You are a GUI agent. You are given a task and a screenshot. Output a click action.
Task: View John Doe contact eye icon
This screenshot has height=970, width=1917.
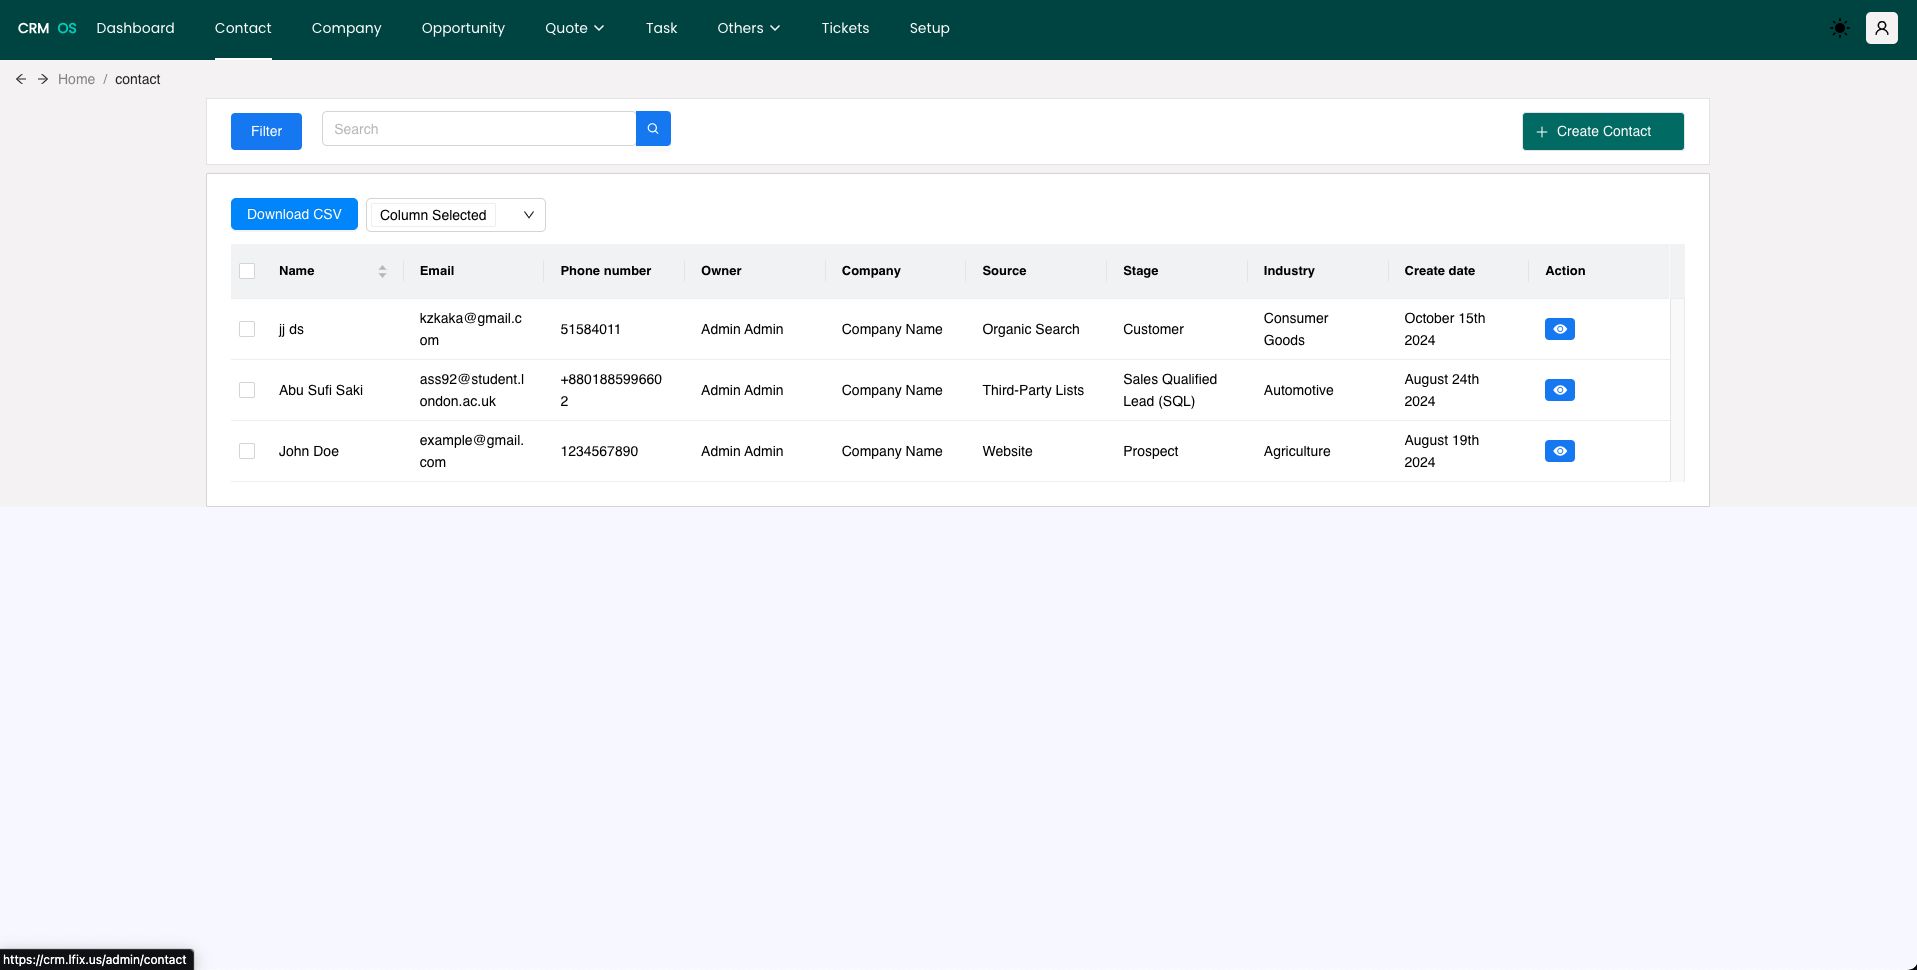[1559, 451]
